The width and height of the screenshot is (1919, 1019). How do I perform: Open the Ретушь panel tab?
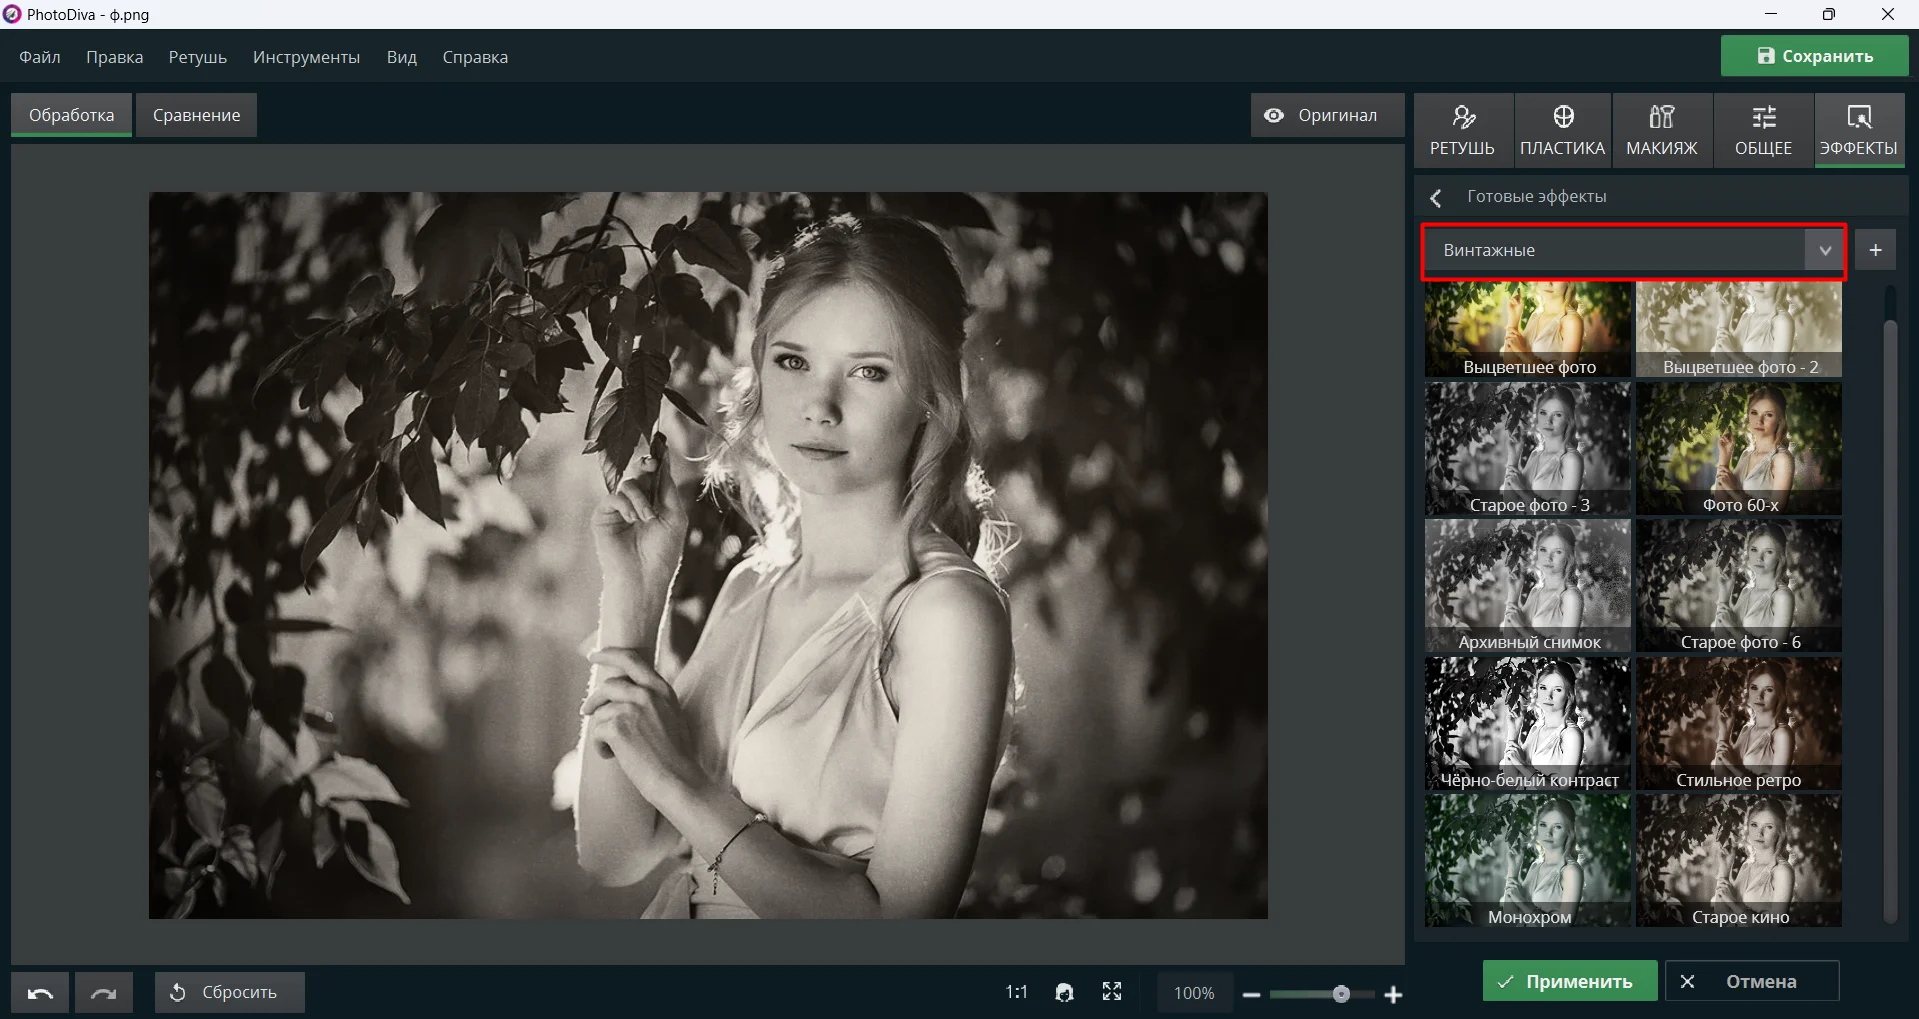click(1462, 130)
